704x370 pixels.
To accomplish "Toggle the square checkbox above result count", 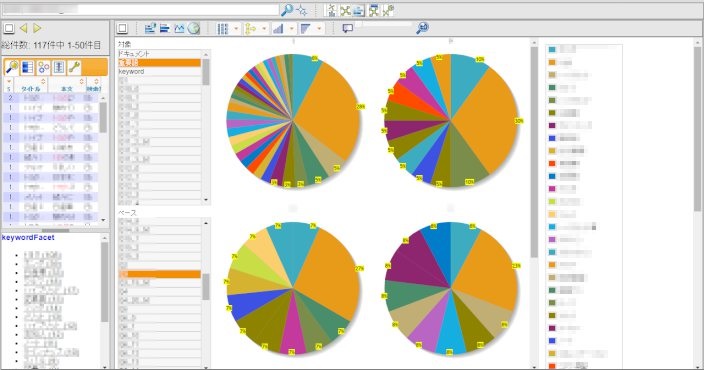I will tap(9, 28).
